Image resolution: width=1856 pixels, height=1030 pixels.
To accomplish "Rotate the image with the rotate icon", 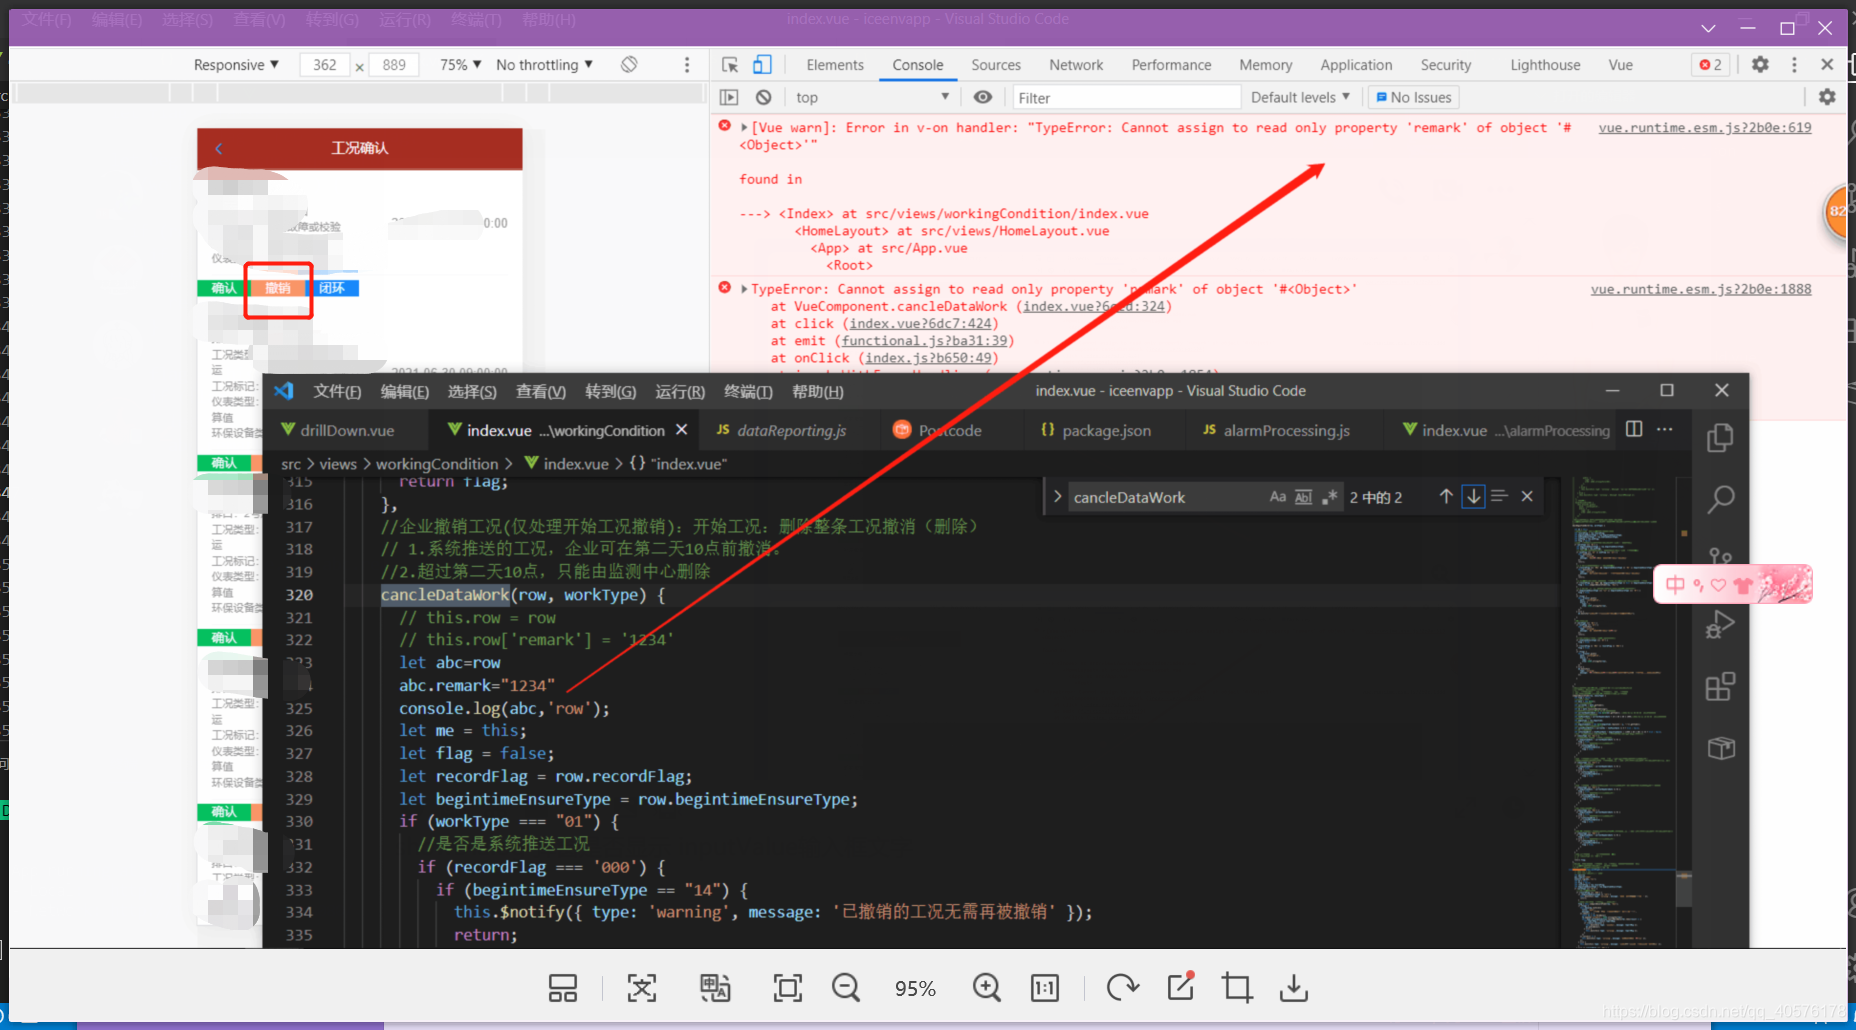I will coord(1123,988).
